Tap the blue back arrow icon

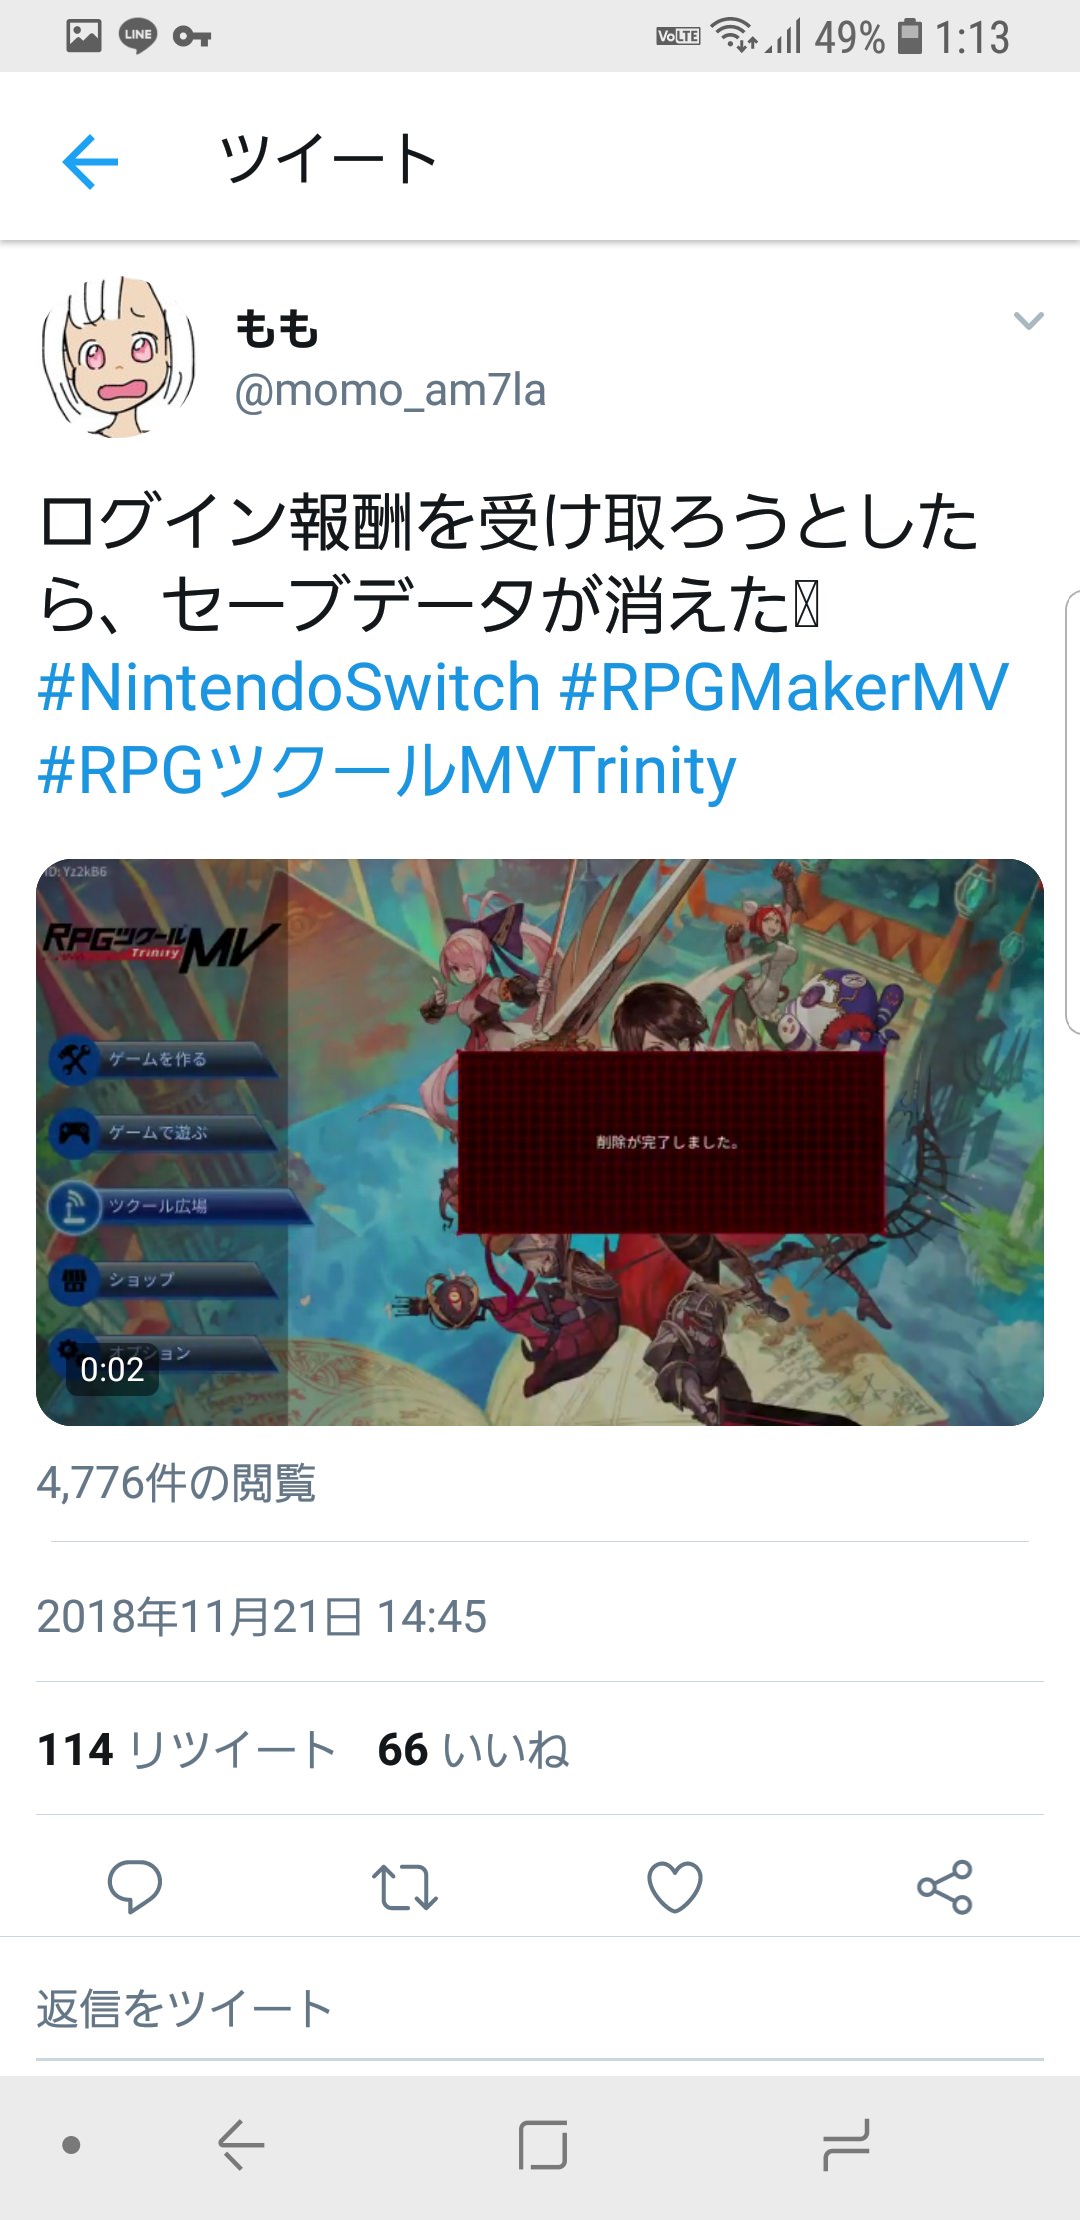90,160
